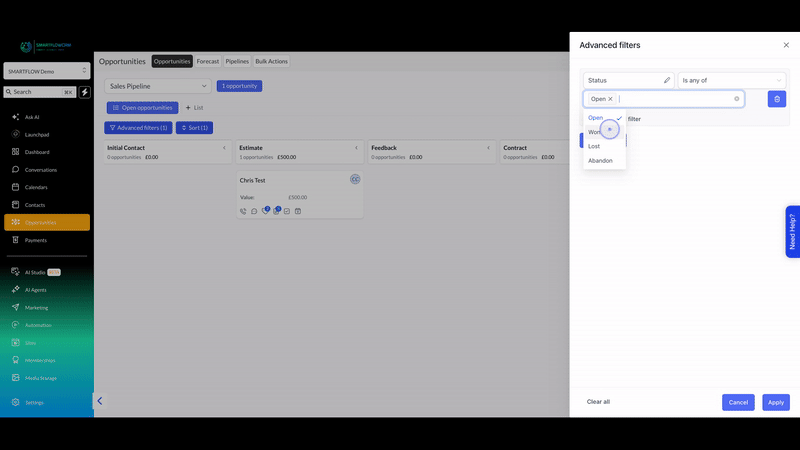Click the task checkbox icon on Chris Test card
This screenshot has width=800, height=450.
point(287,211)
